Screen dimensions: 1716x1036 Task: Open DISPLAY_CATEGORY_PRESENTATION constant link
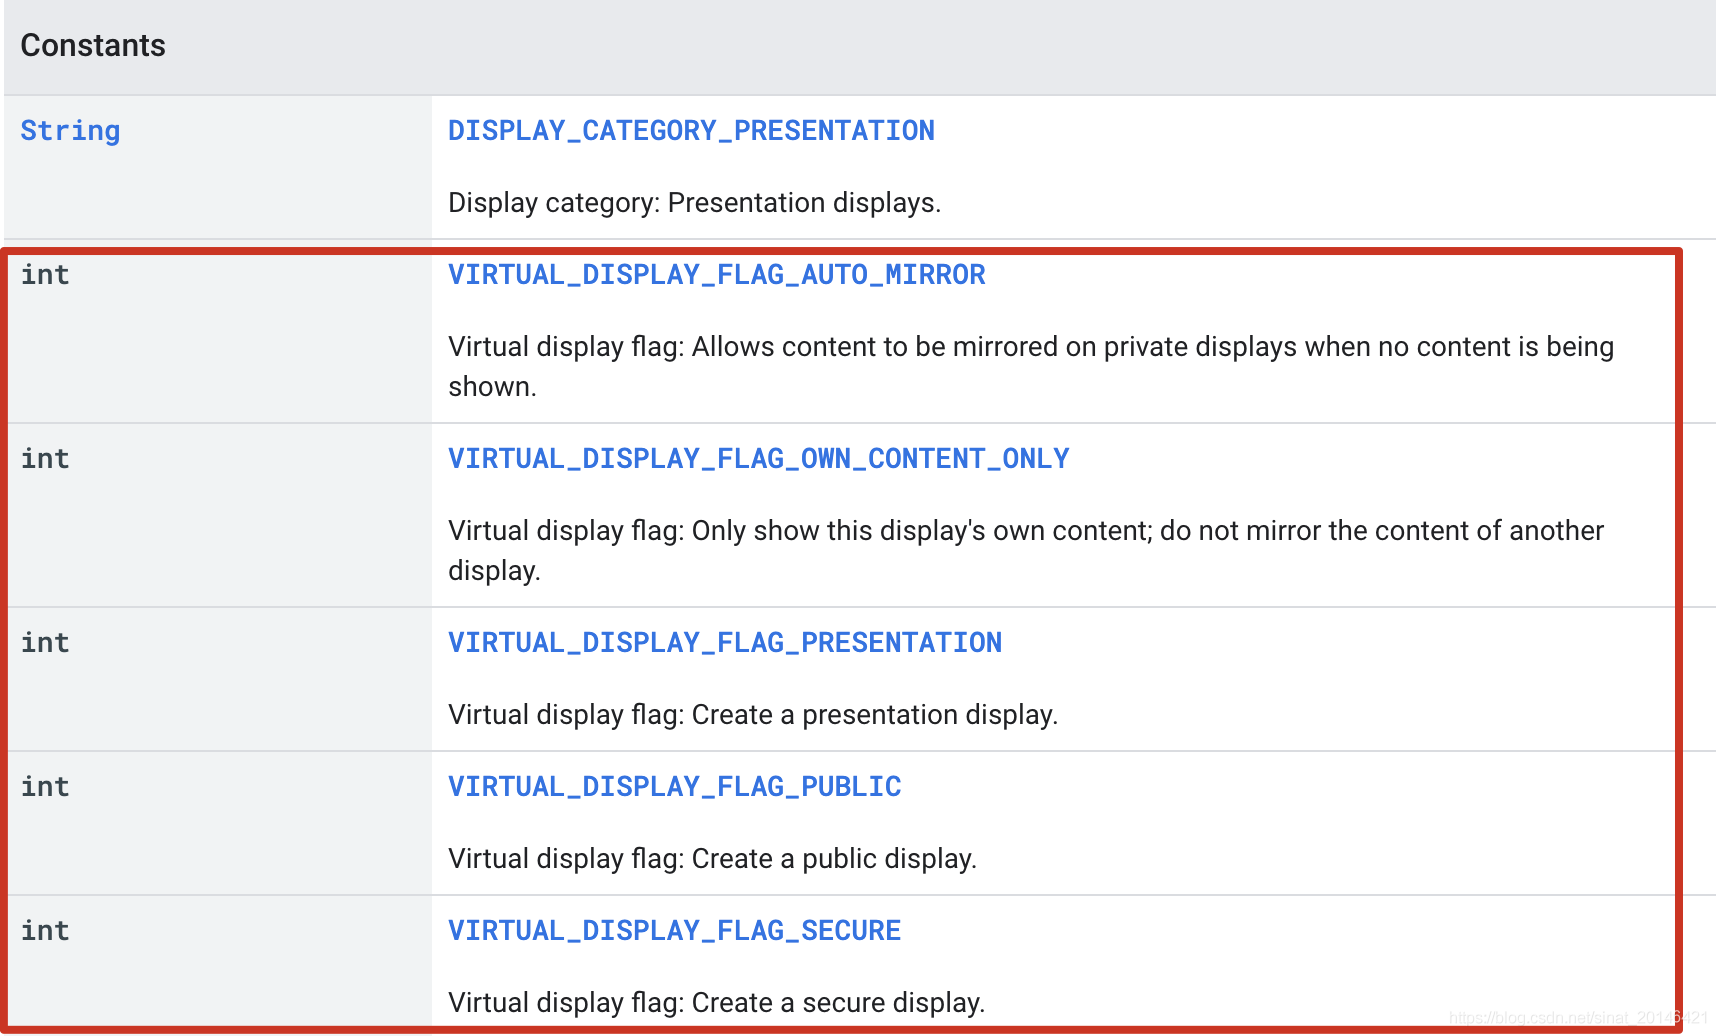click(x=691, y=131)
